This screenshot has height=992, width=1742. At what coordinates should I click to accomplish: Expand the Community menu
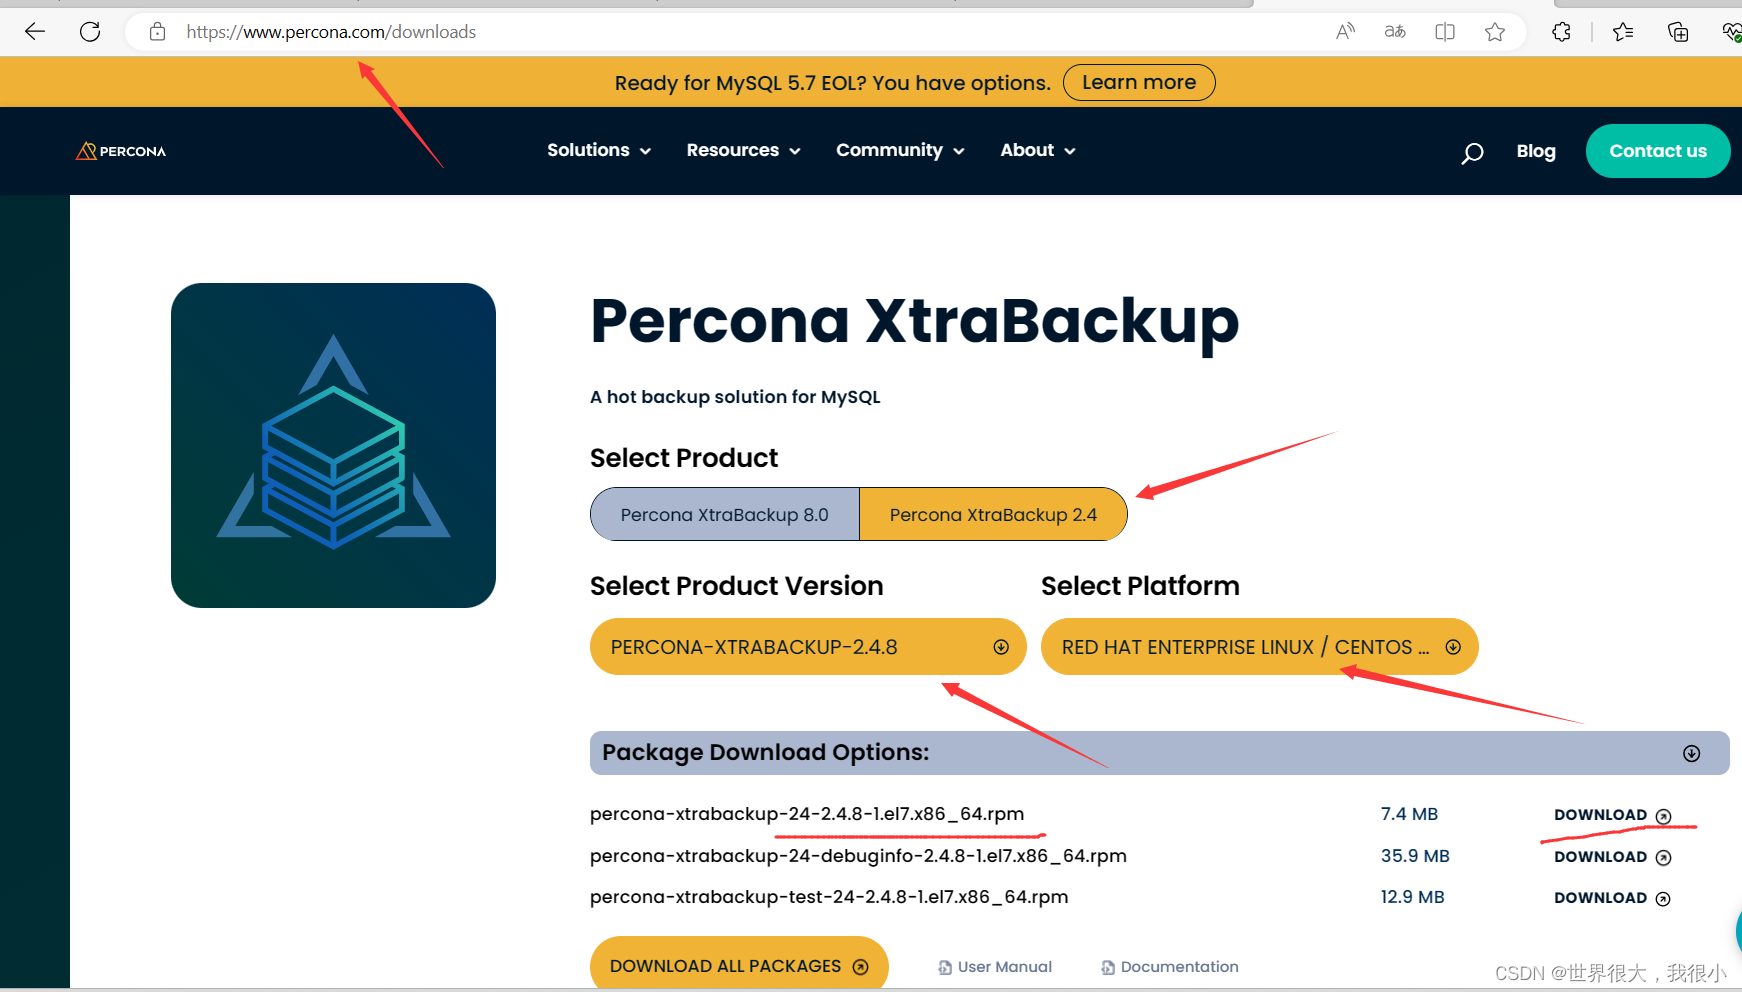click(900, 150)
